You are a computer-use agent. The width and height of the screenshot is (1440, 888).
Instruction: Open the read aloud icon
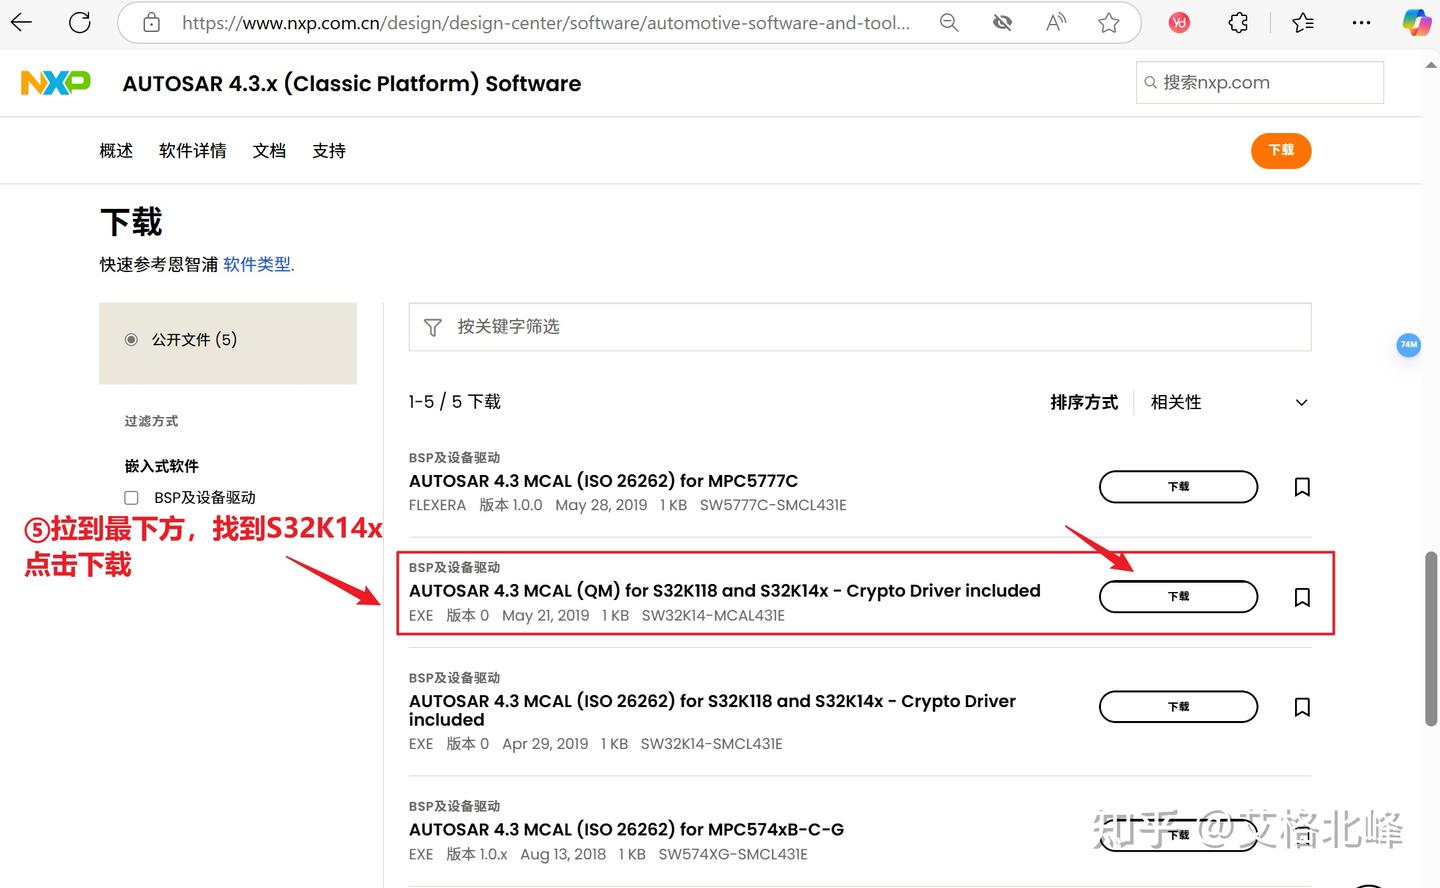(x=1055, y=22)
